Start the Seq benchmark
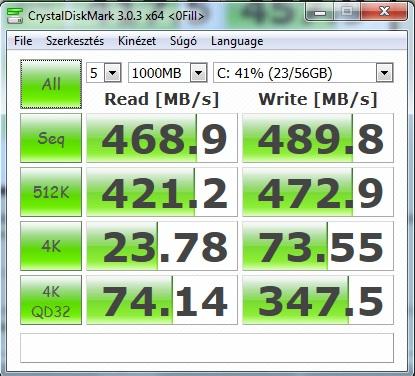 click(x=51, y=138)
